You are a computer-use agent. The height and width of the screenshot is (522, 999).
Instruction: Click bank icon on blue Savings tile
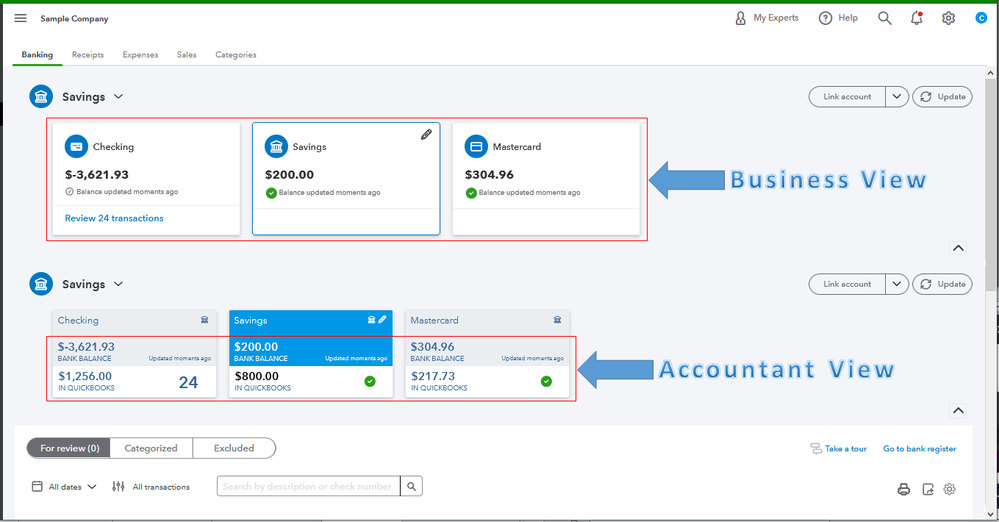pos(371,320)
